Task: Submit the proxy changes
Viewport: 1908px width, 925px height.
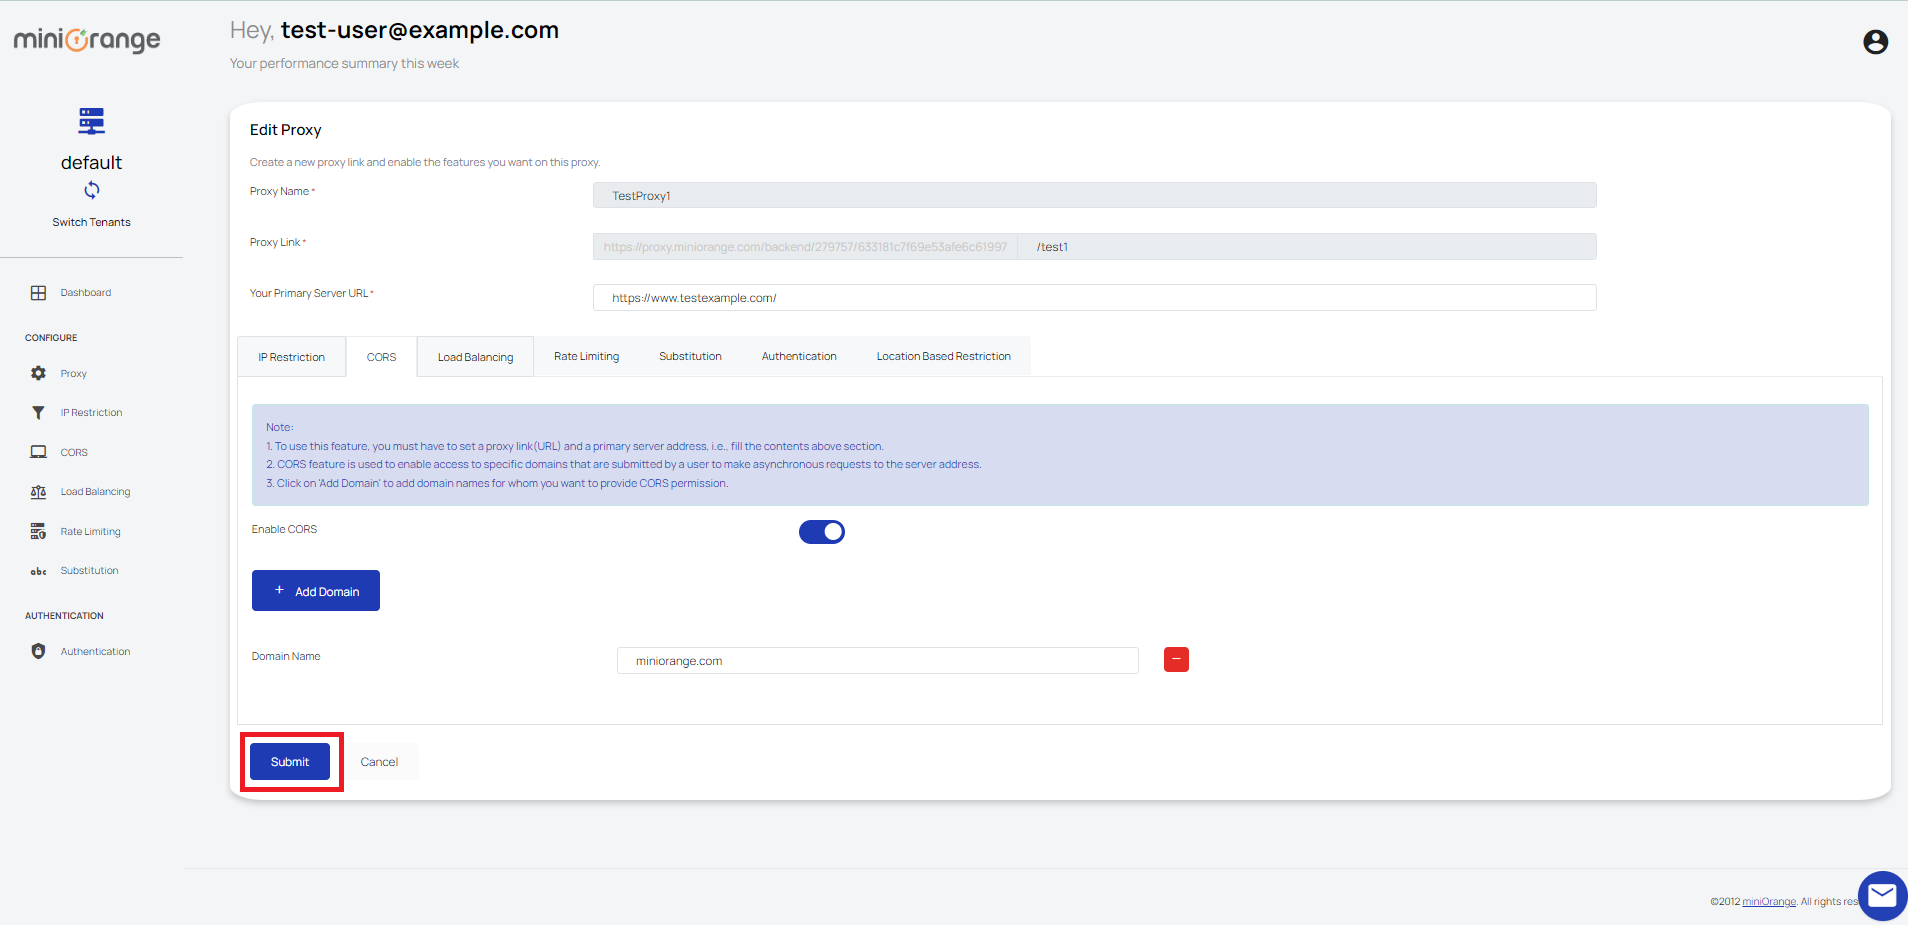Action: tap(290, 762)
